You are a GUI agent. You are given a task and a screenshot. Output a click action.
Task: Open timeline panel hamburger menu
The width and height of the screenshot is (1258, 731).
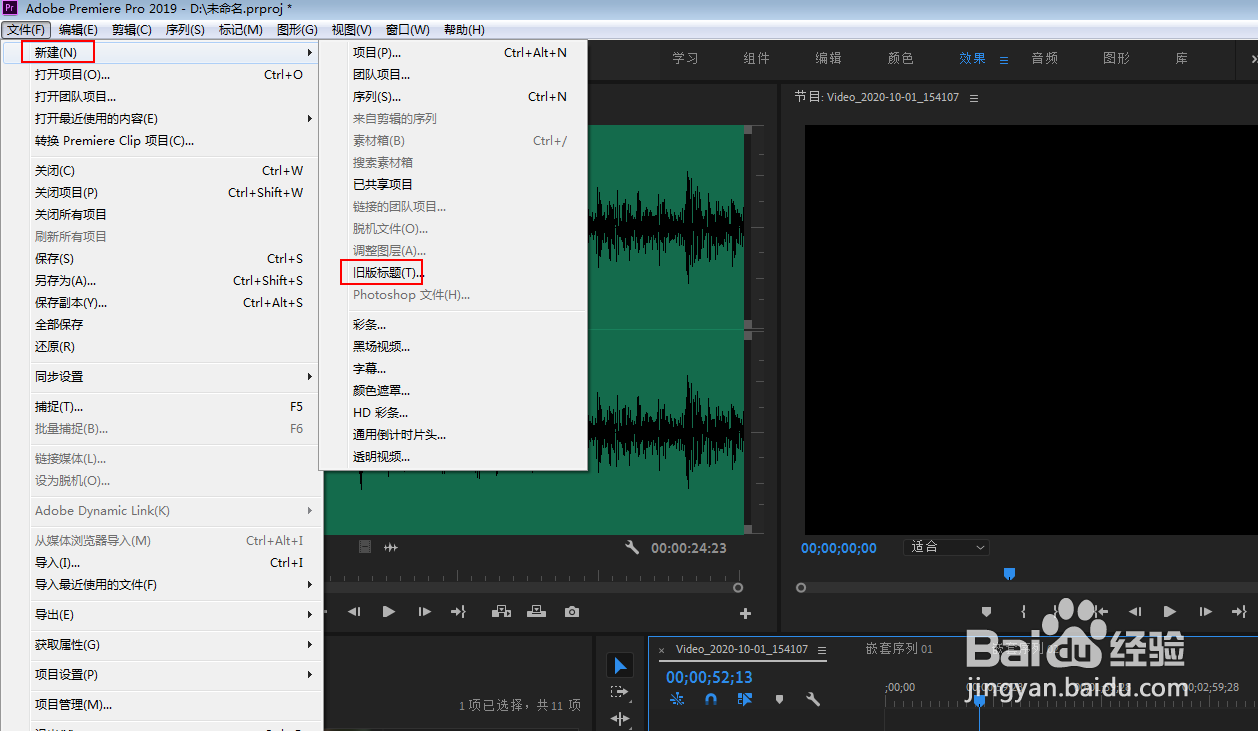coord(822,650)
